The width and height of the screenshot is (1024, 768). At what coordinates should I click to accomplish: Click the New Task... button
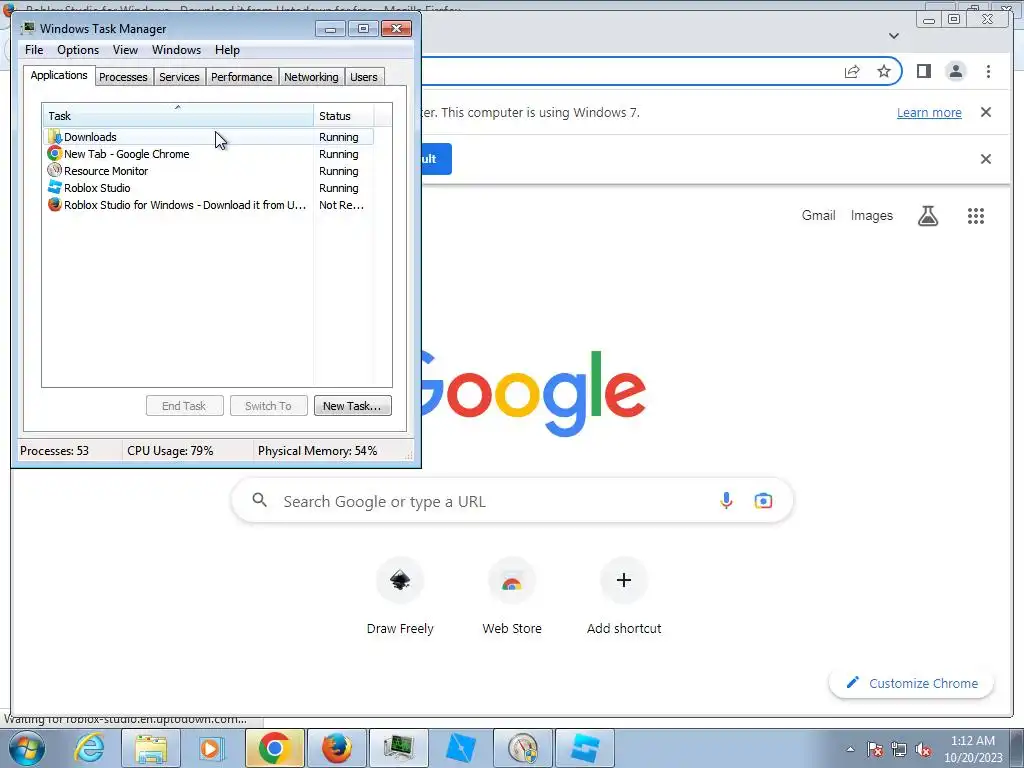point(353,406)
